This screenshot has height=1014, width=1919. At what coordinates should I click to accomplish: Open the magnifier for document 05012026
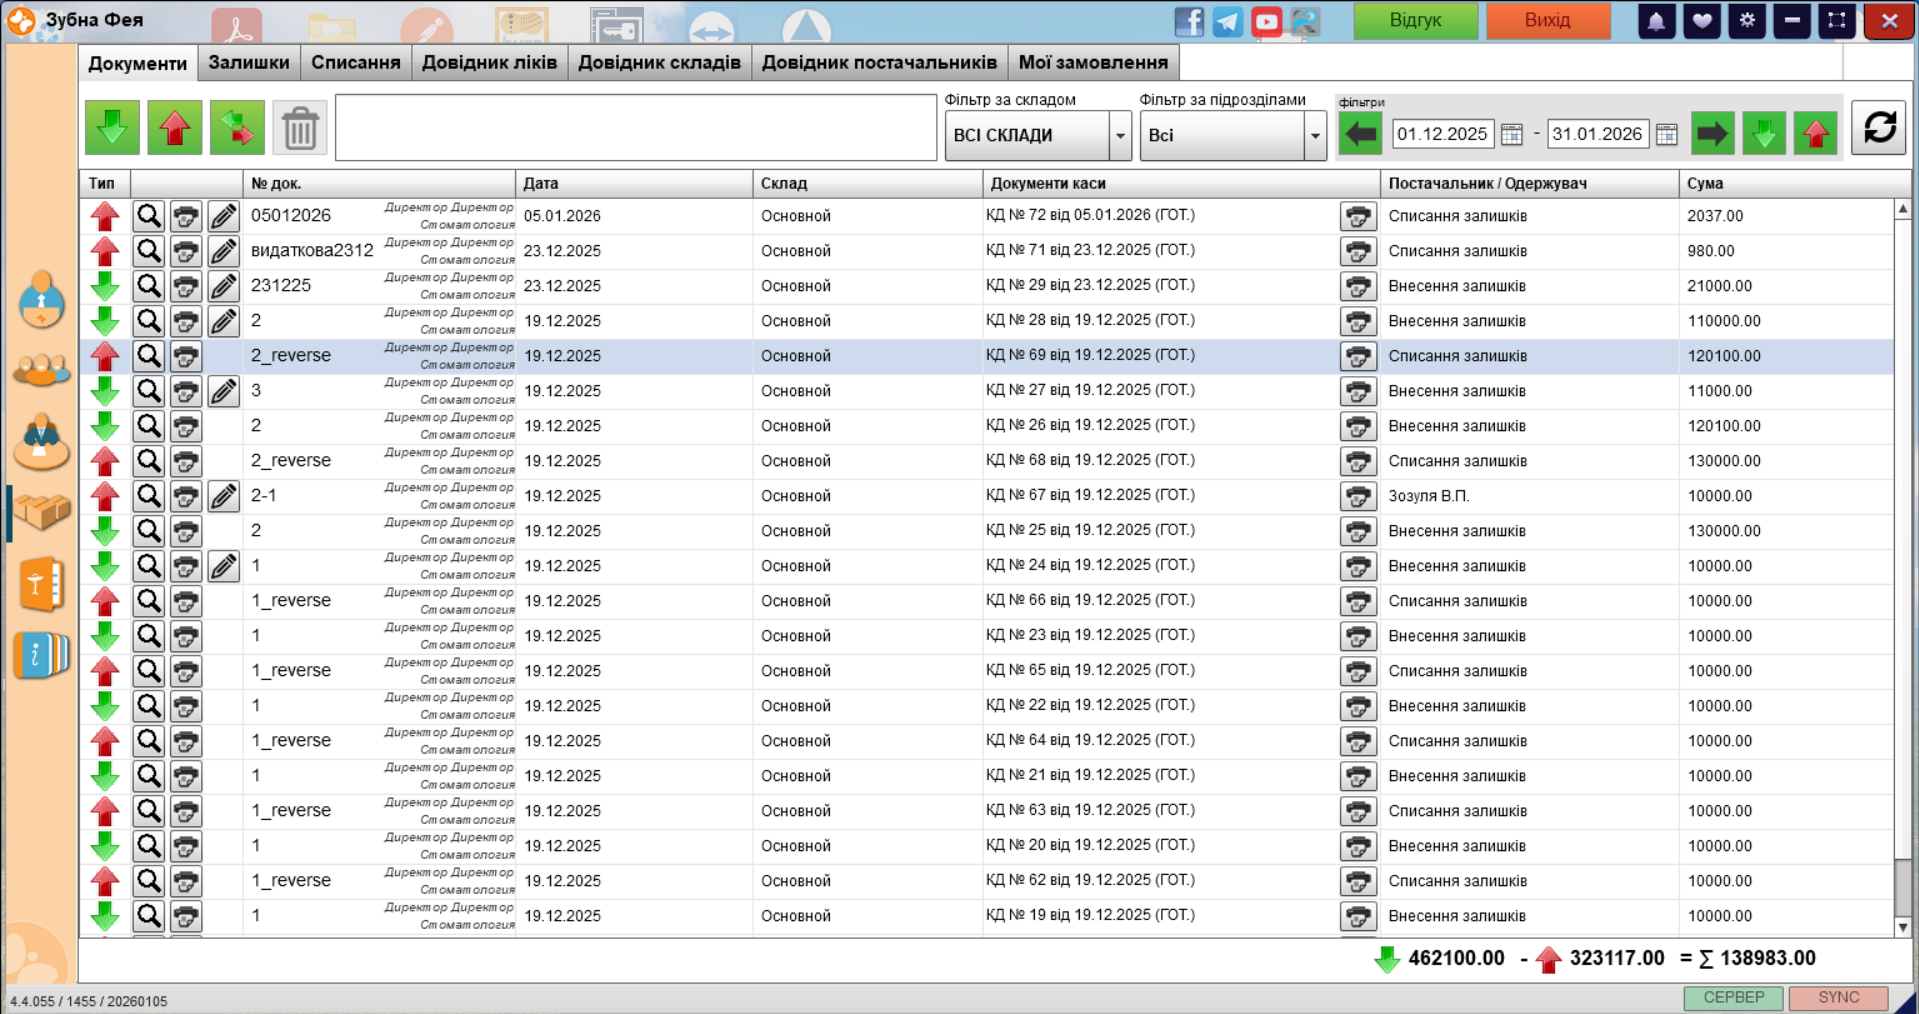tap(149, 216)
